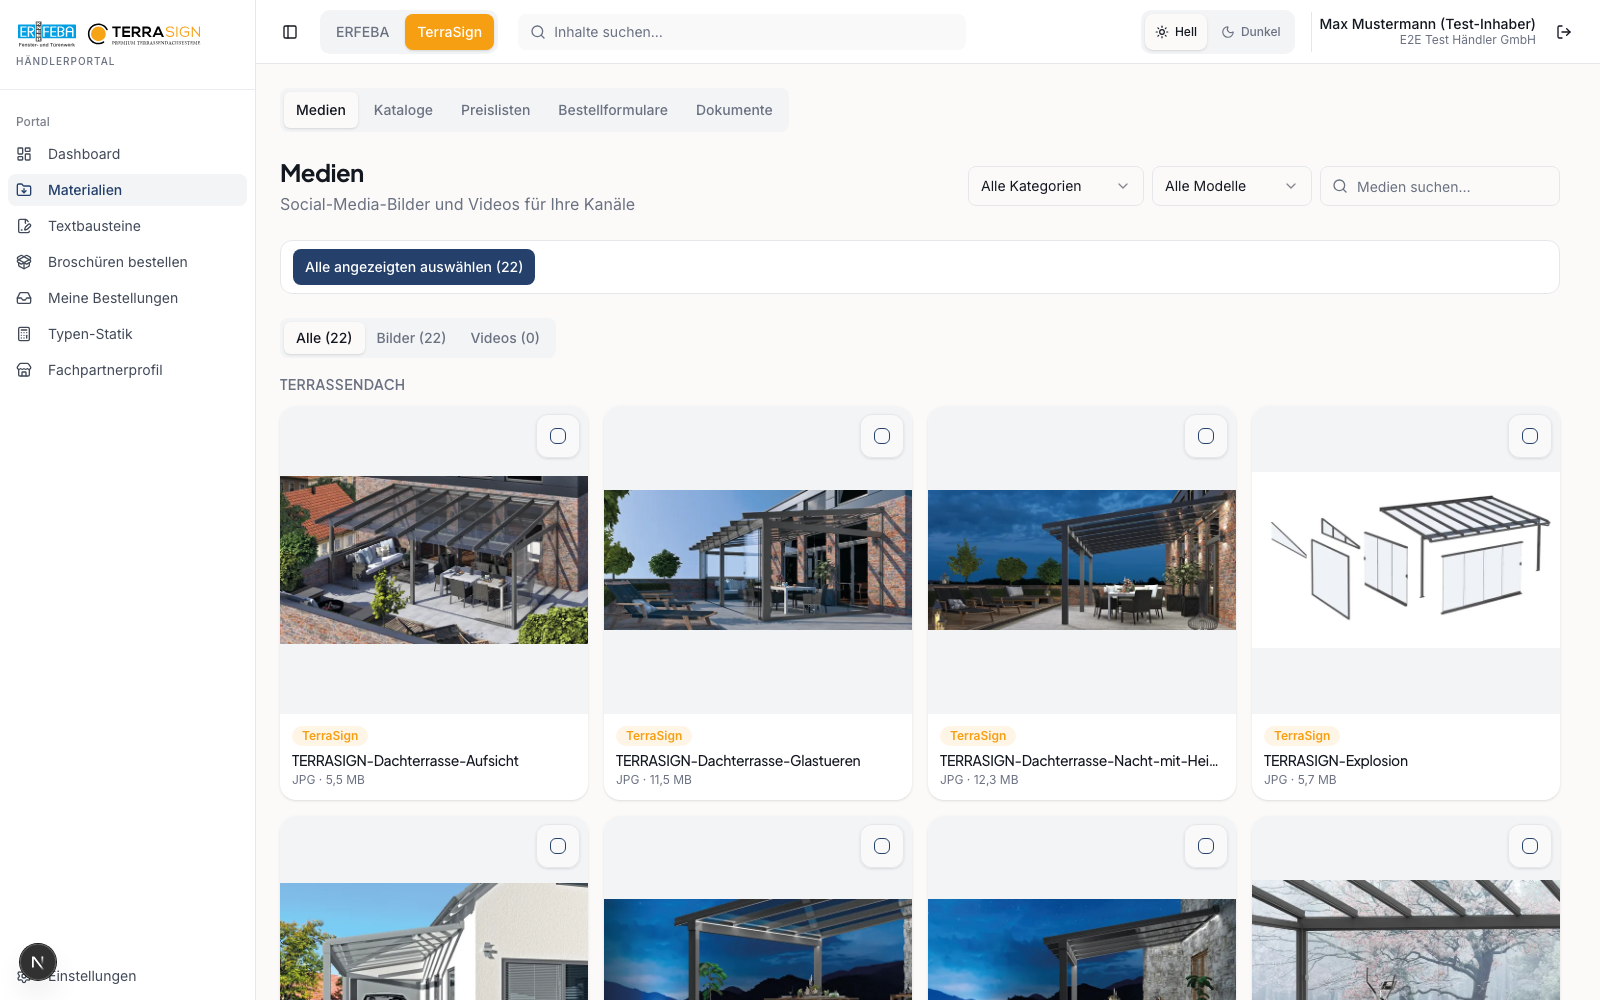Click the logout icon
The height and width of the screenshot is (1000, 1600).
point(1564,32)
